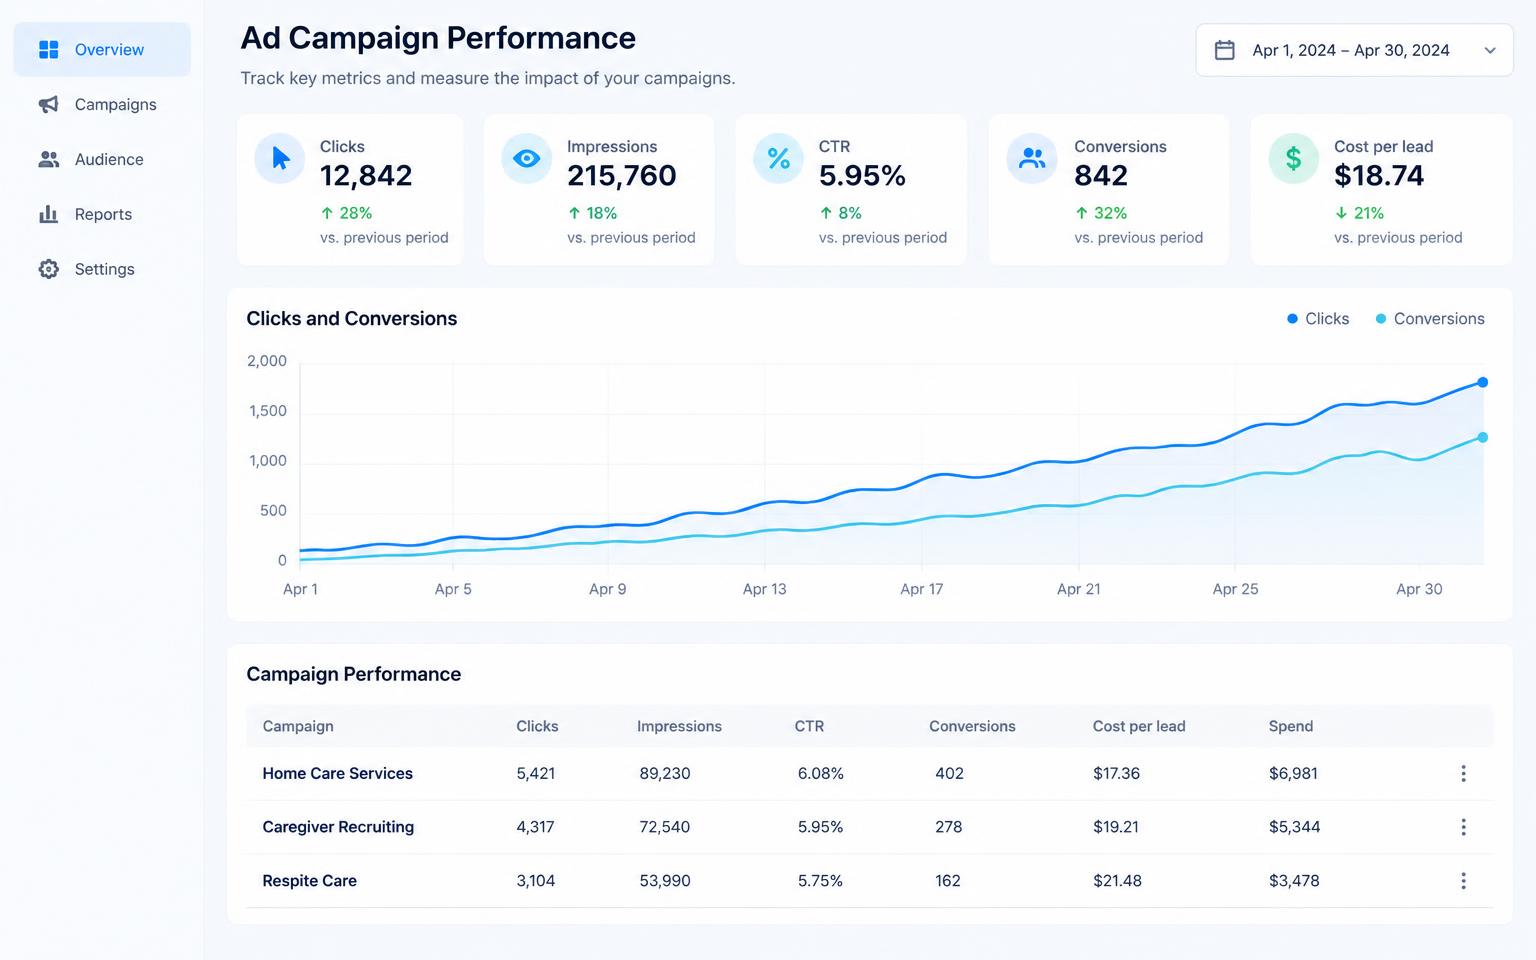Click the 53,990 impressions cell

(x=665, y=881)
